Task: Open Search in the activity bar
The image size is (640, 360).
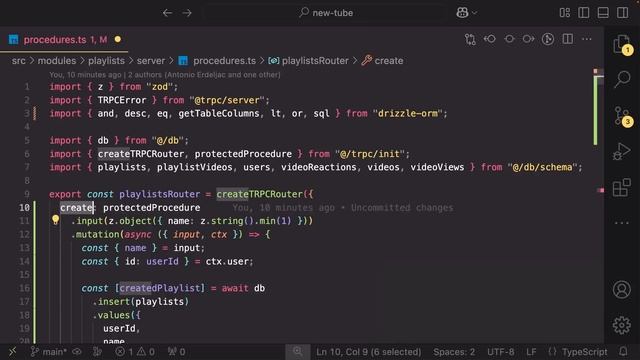Action: point(622,79)
